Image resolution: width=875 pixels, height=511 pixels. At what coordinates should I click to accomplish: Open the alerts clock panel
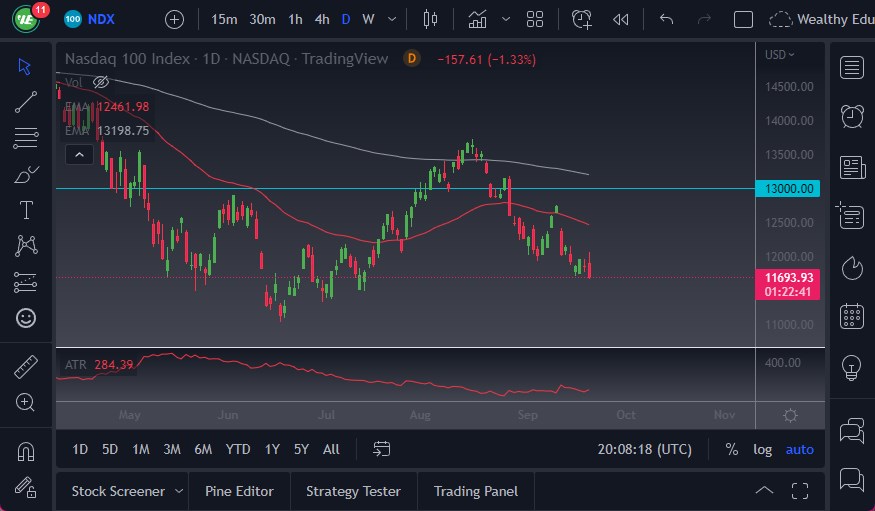click(852, 117)
